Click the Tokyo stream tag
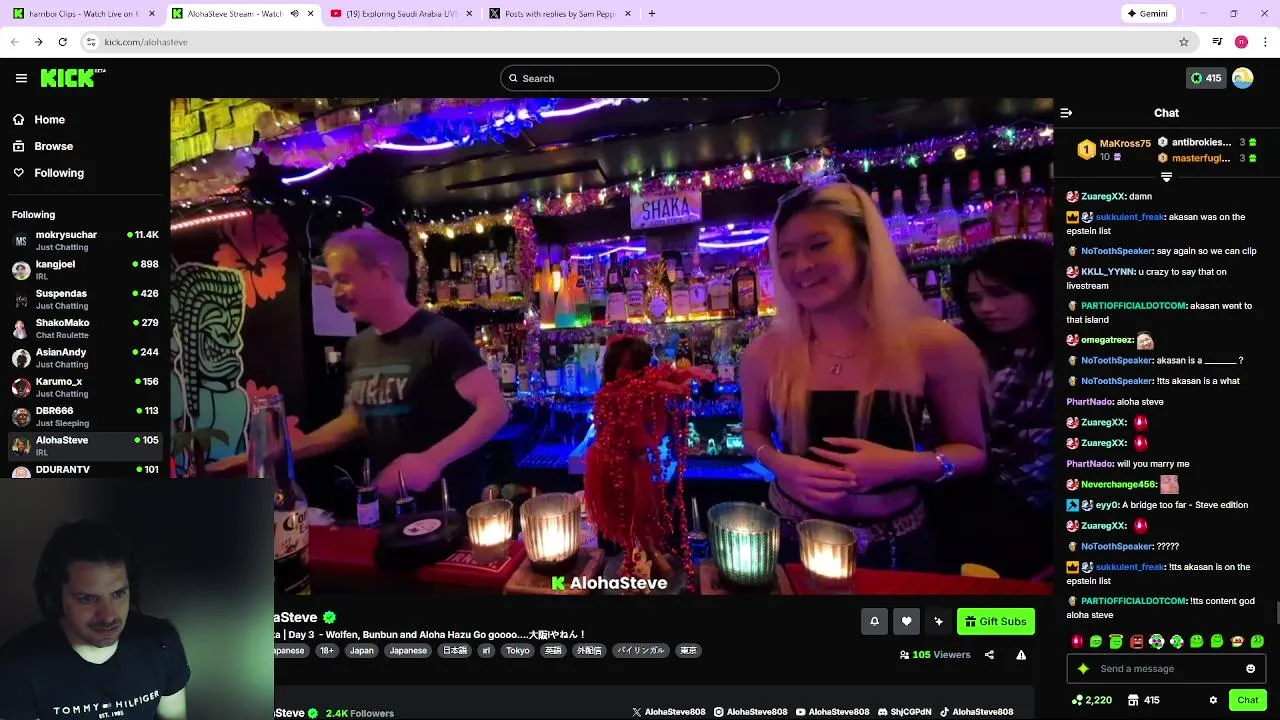This screenshot has height=720, width=1280. [x=518, y=650]
